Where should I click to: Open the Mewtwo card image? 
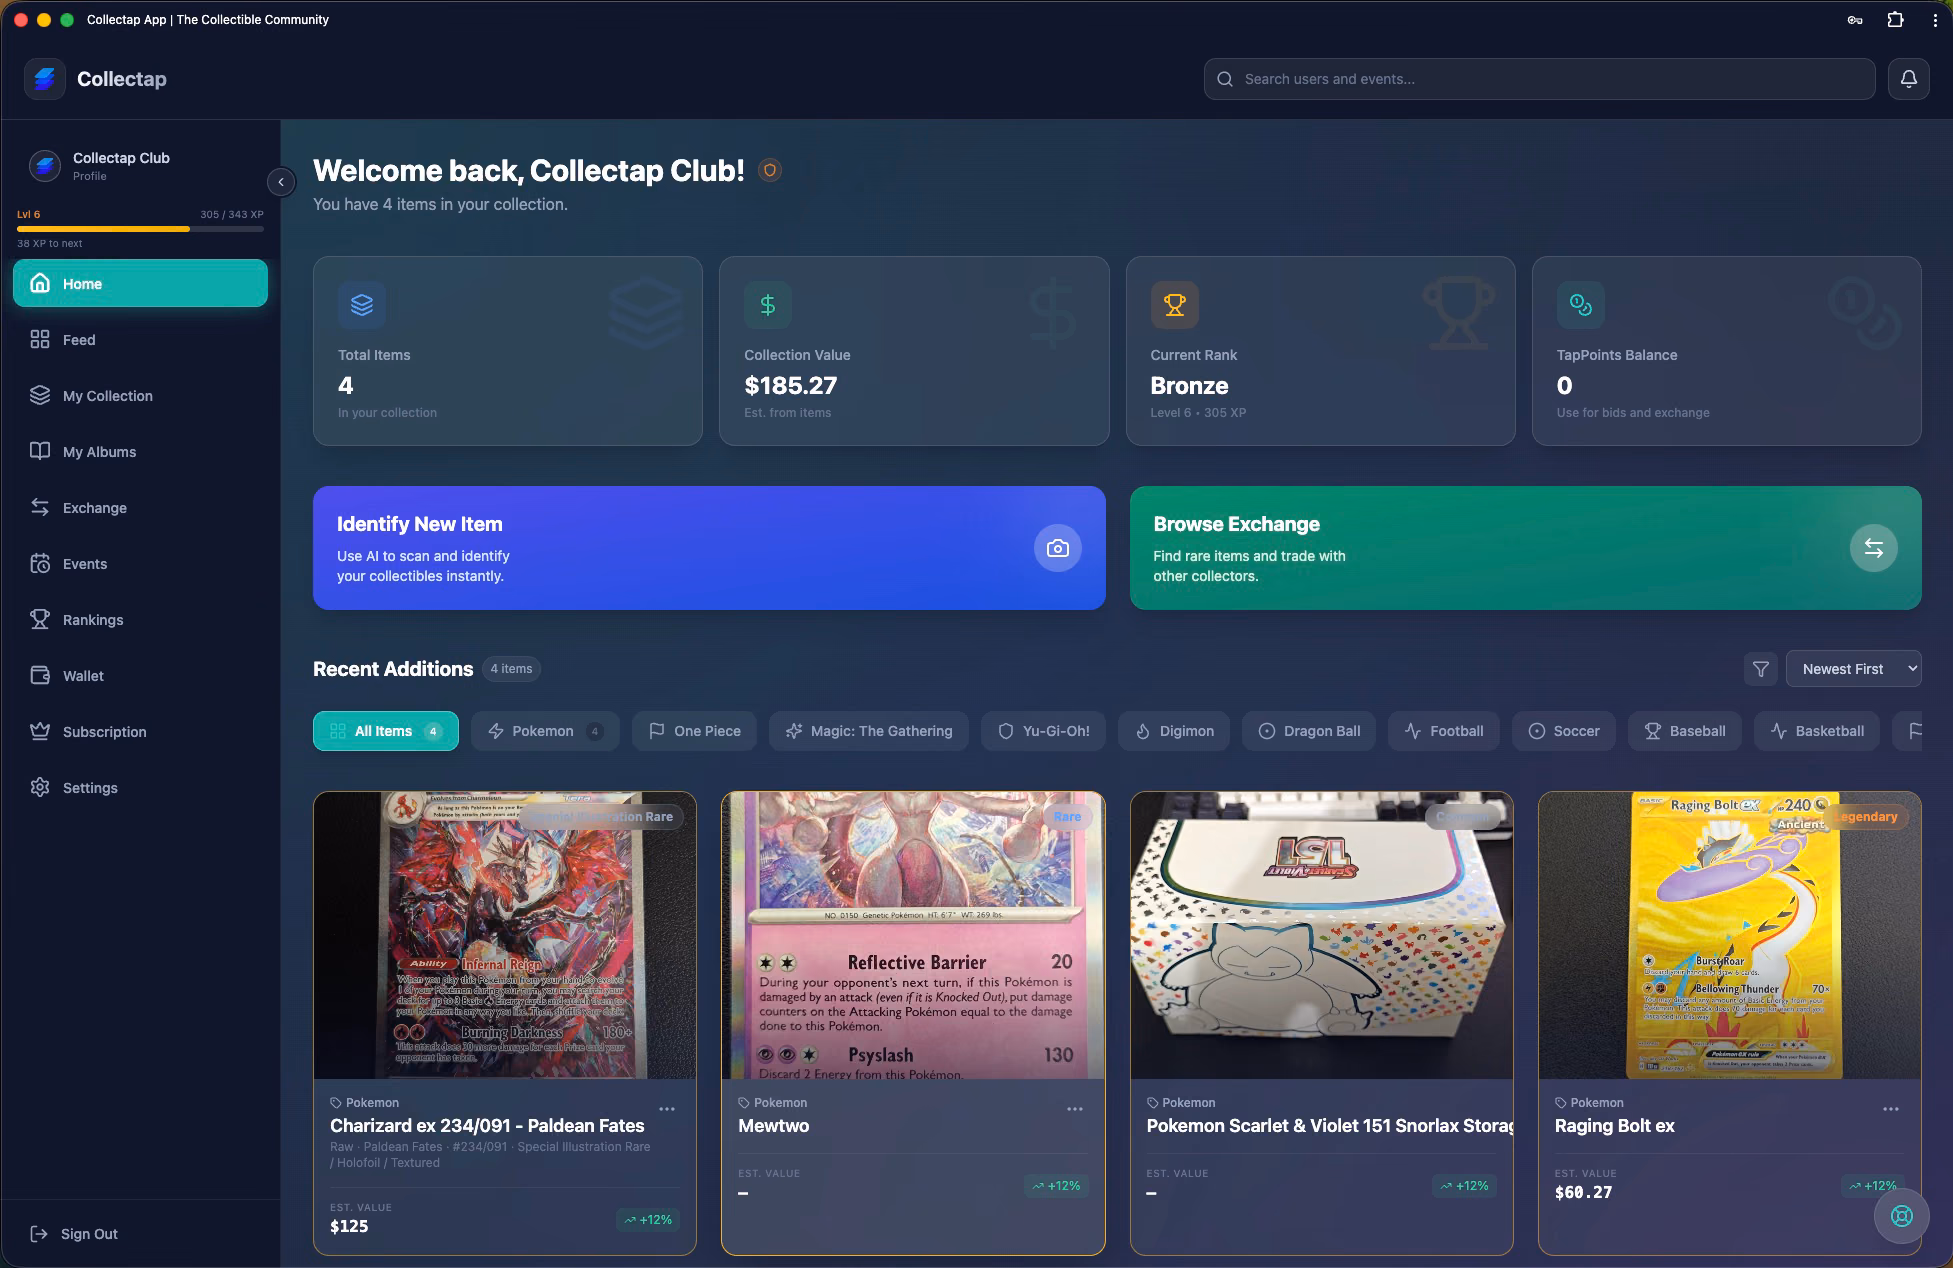pyautogui.click(x=913, y=935)
